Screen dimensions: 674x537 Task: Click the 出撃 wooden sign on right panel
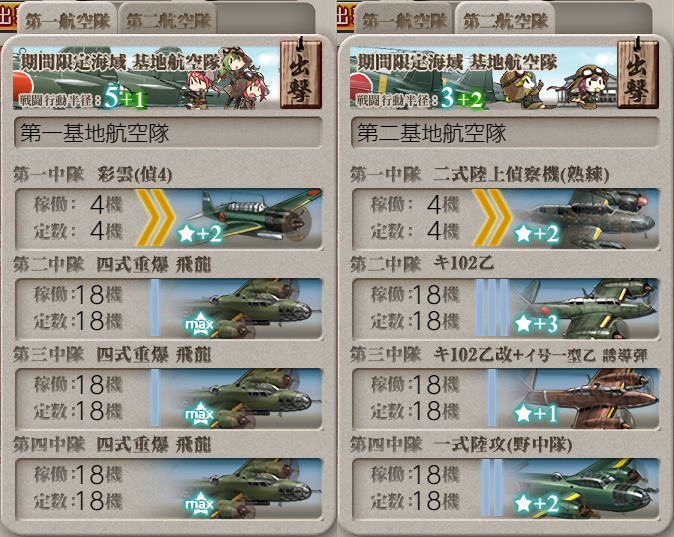[x=638, y=73]
